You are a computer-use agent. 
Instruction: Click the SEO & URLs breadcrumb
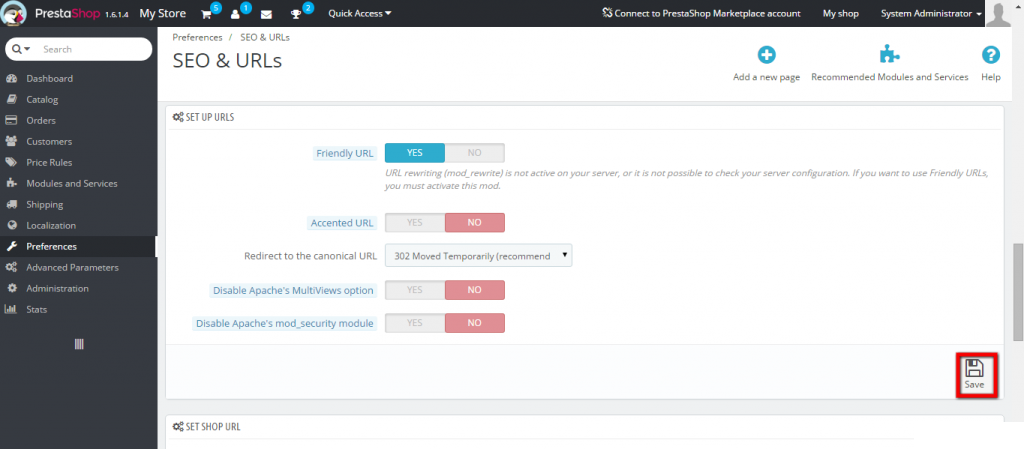[x=265, y=37]
